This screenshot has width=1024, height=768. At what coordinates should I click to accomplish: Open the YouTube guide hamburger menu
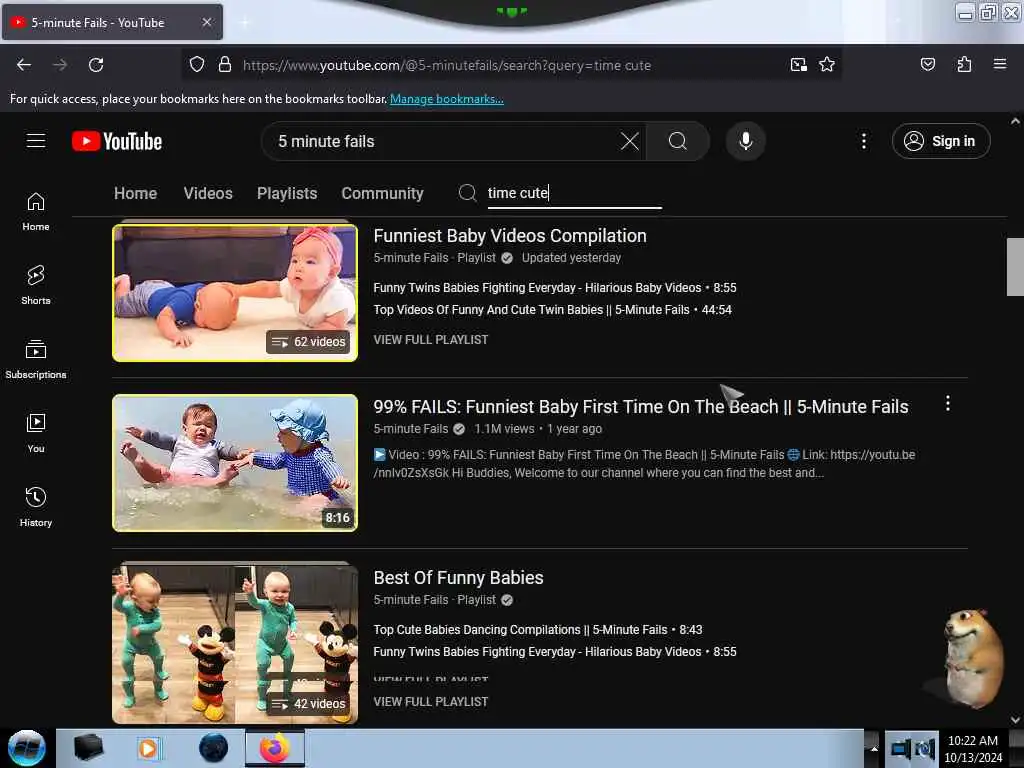tap(36, 141)
